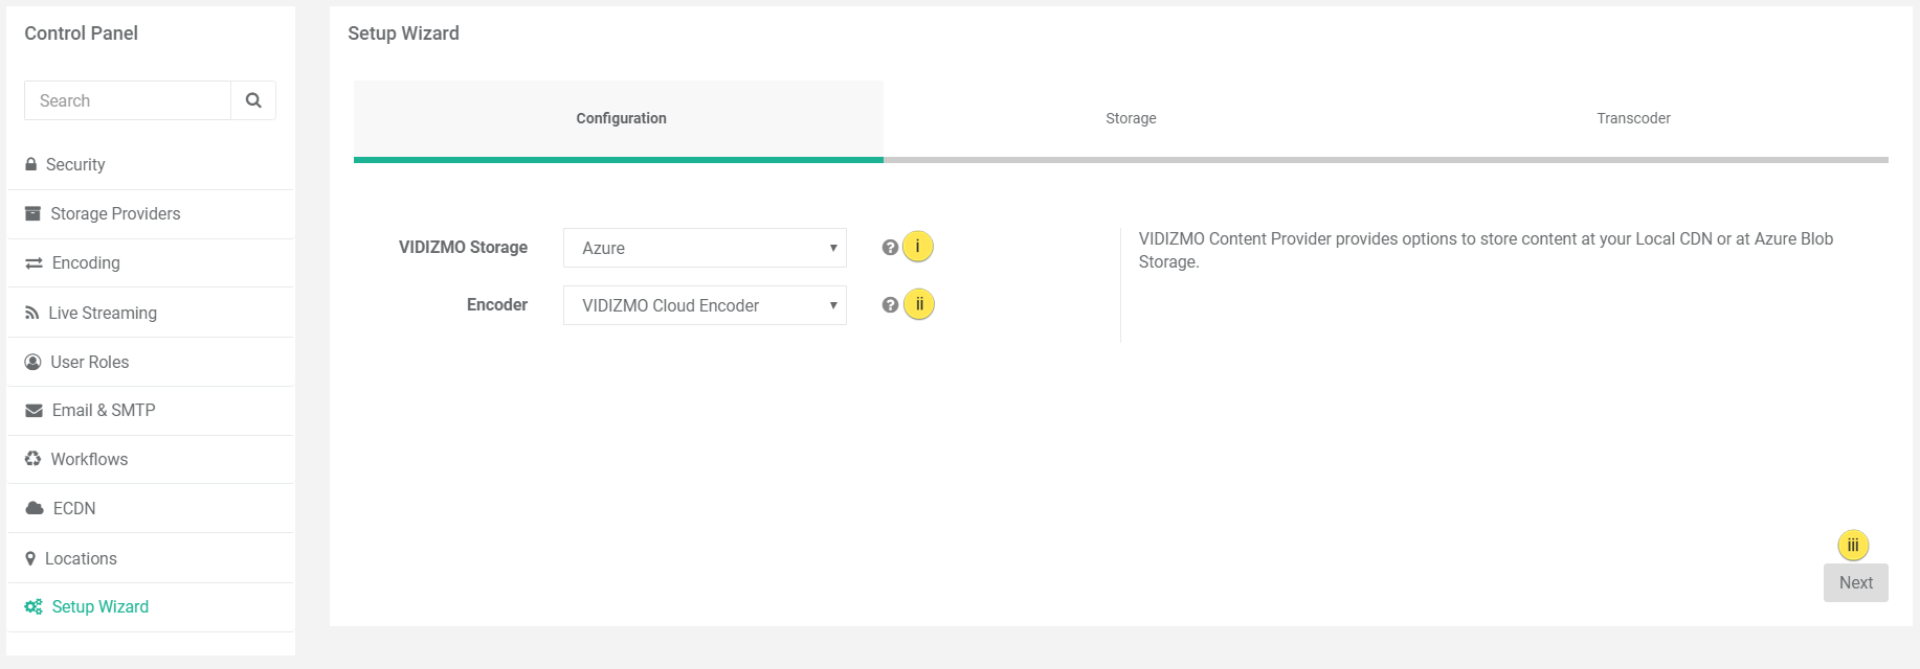Go to Locations section
The height and width of the screenshot is (669, 1920).
pos(150,558)
